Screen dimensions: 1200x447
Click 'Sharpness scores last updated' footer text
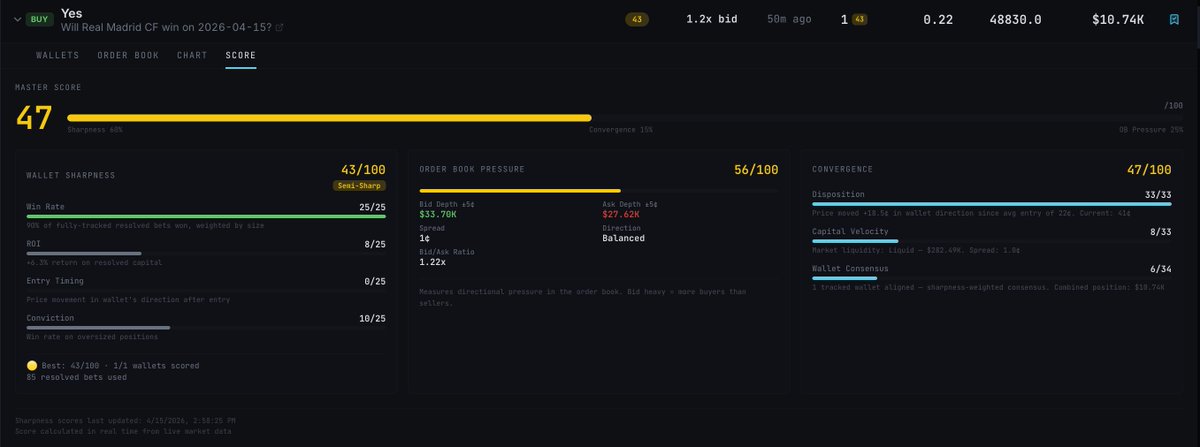pyautogui.click(x=126, y=421)
